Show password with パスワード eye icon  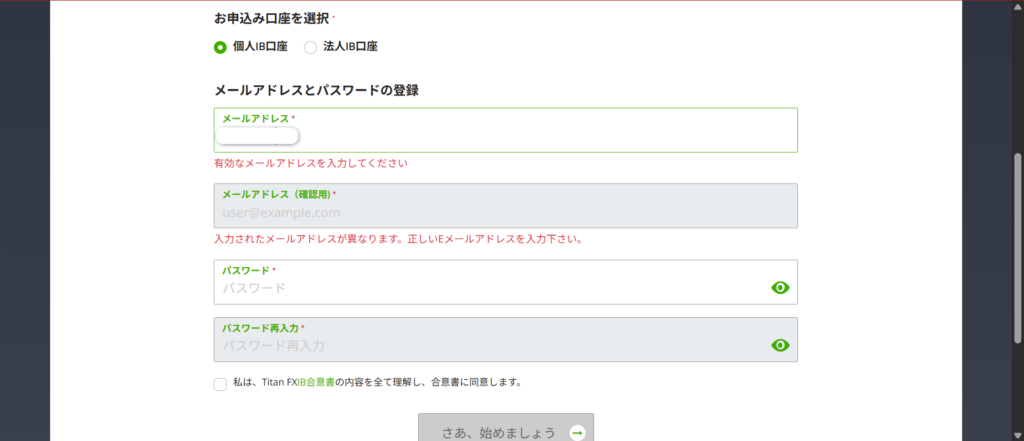click(x=780, y=287)
